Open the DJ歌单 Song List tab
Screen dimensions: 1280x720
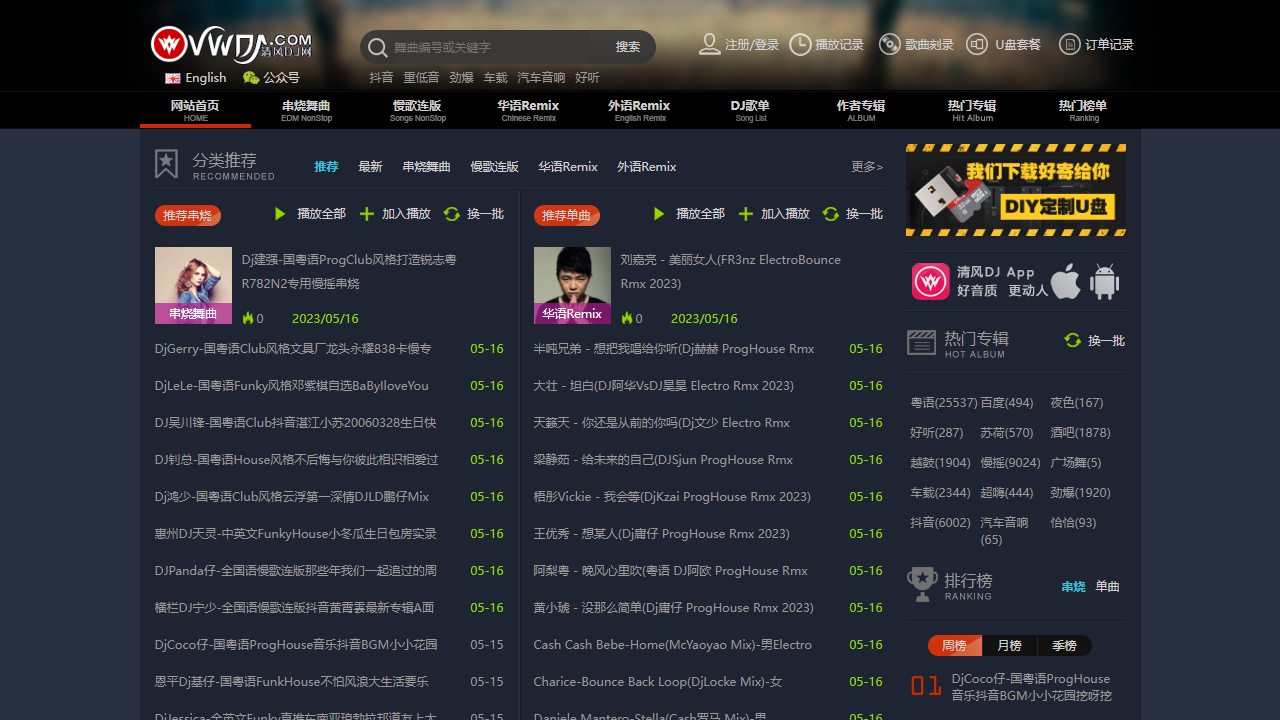click(750, 110)
